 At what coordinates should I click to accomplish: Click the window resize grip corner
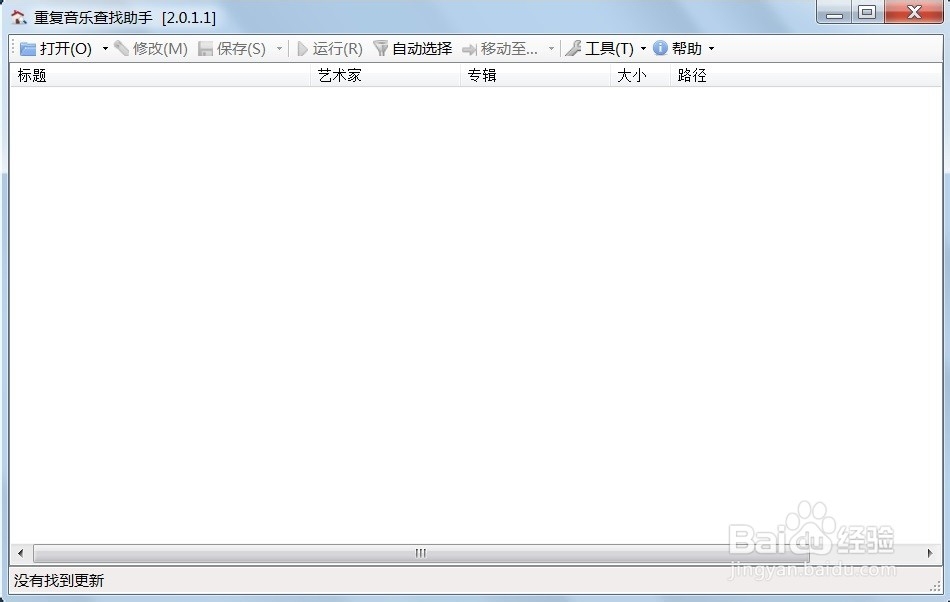[935, 586]
